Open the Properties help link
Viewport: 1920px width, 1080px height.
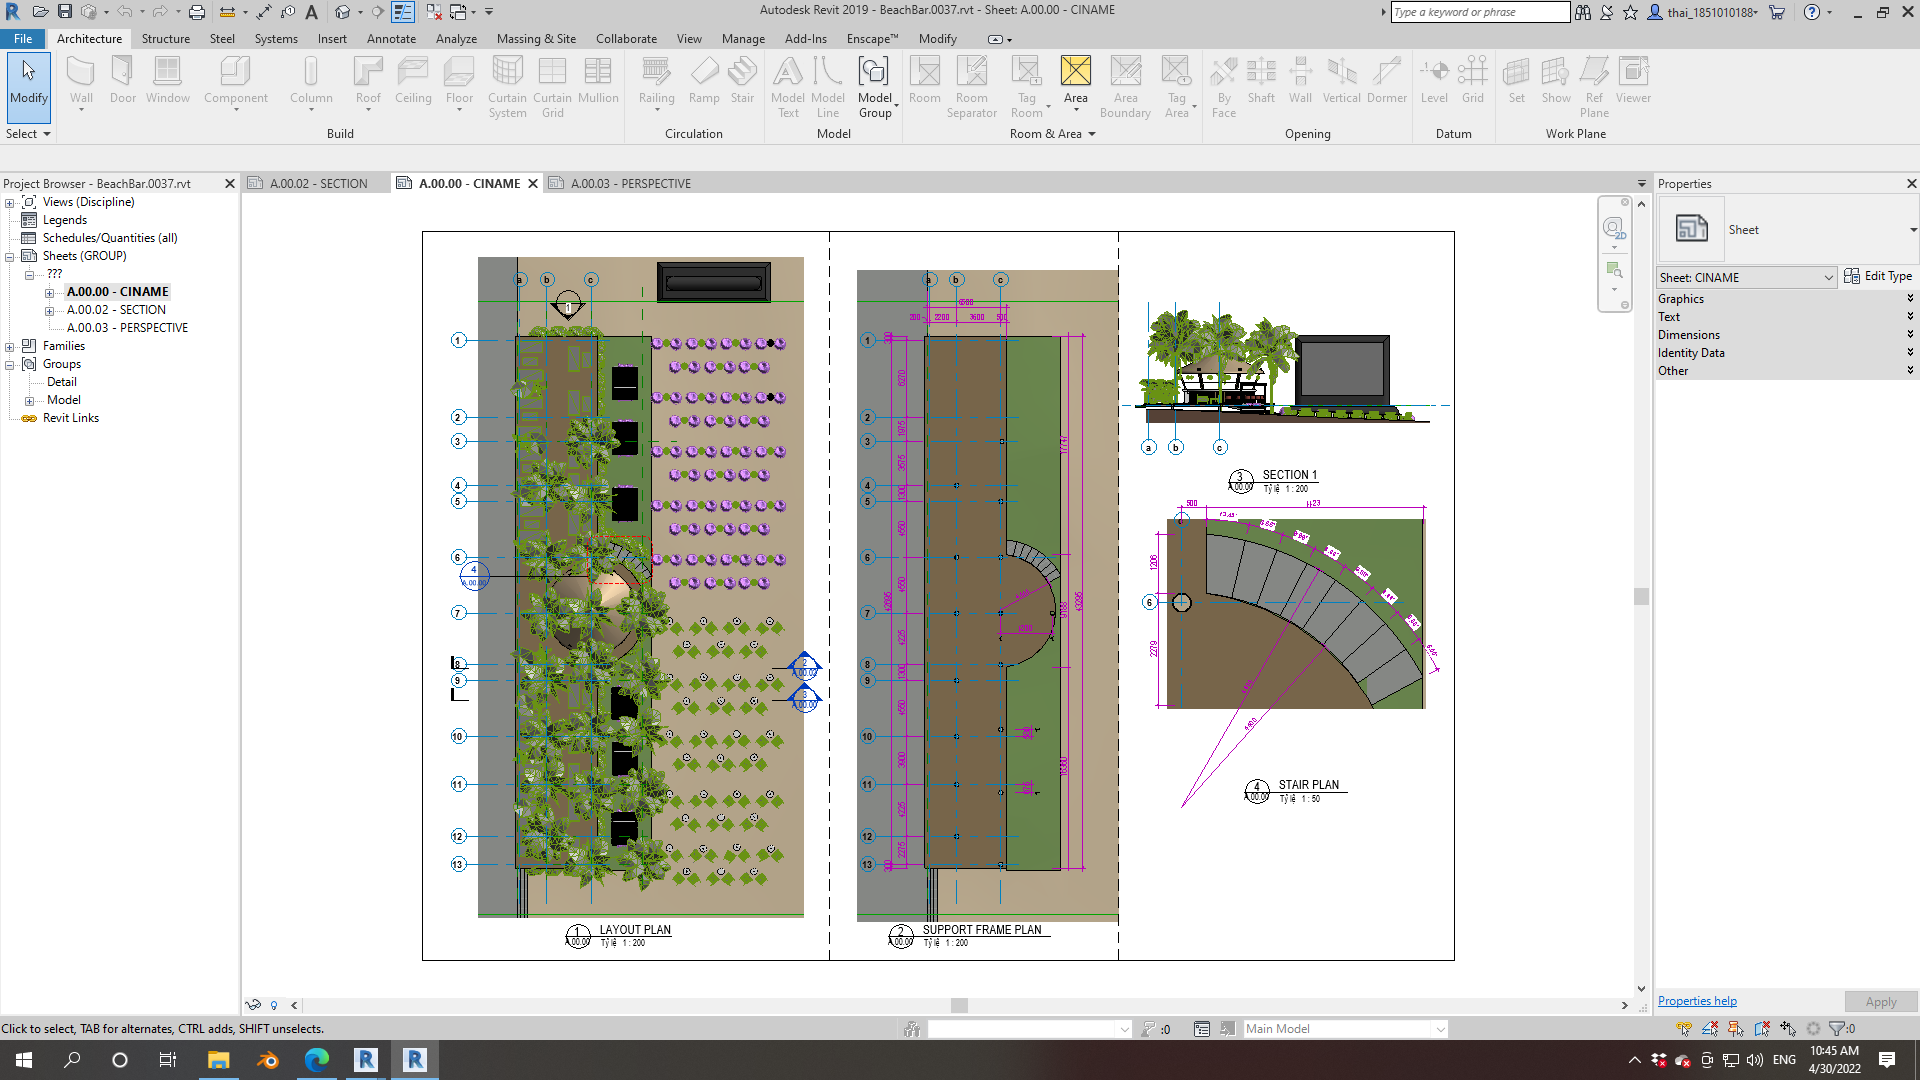(1697, 1001)
